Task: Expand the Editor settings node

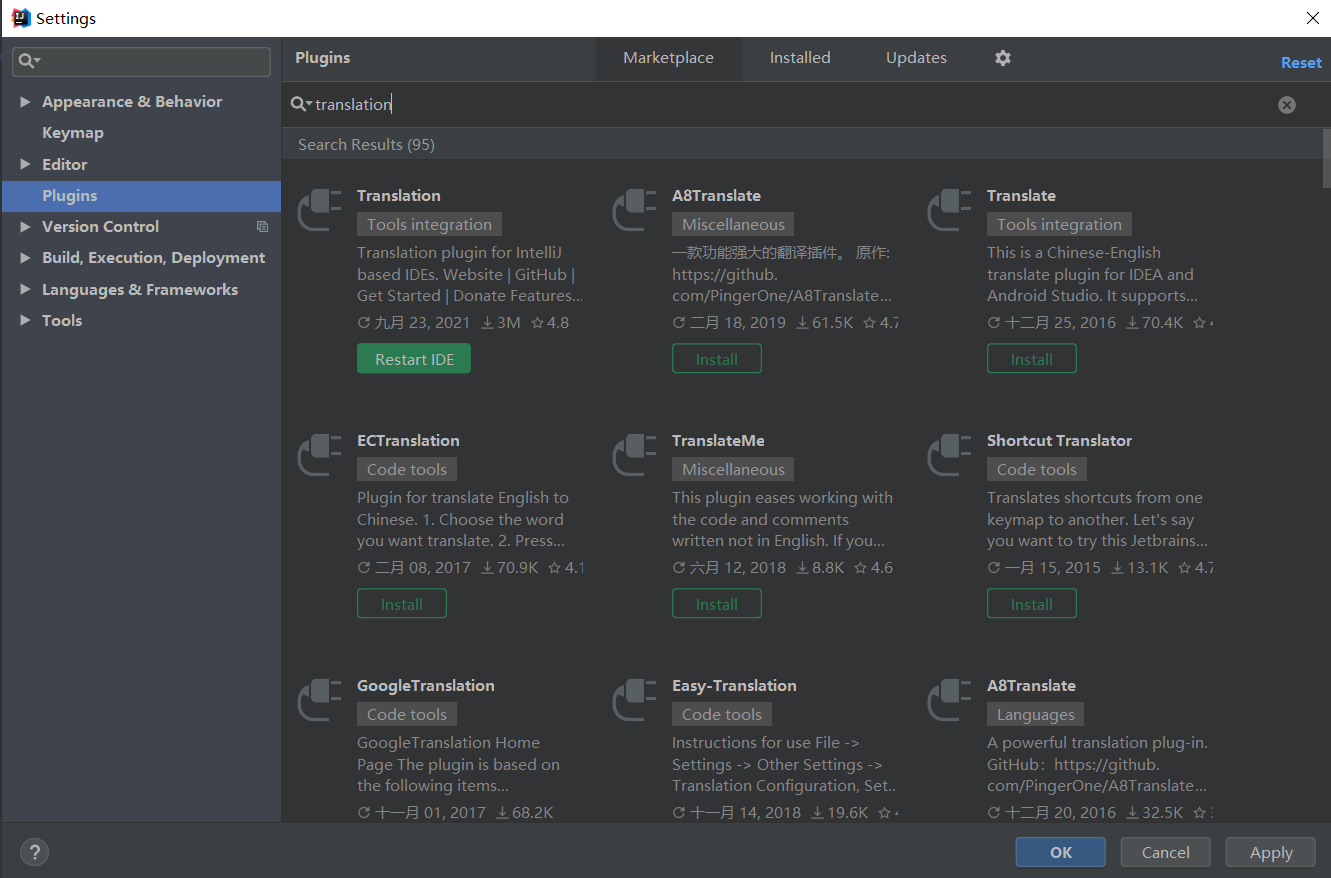Action: 25,164
